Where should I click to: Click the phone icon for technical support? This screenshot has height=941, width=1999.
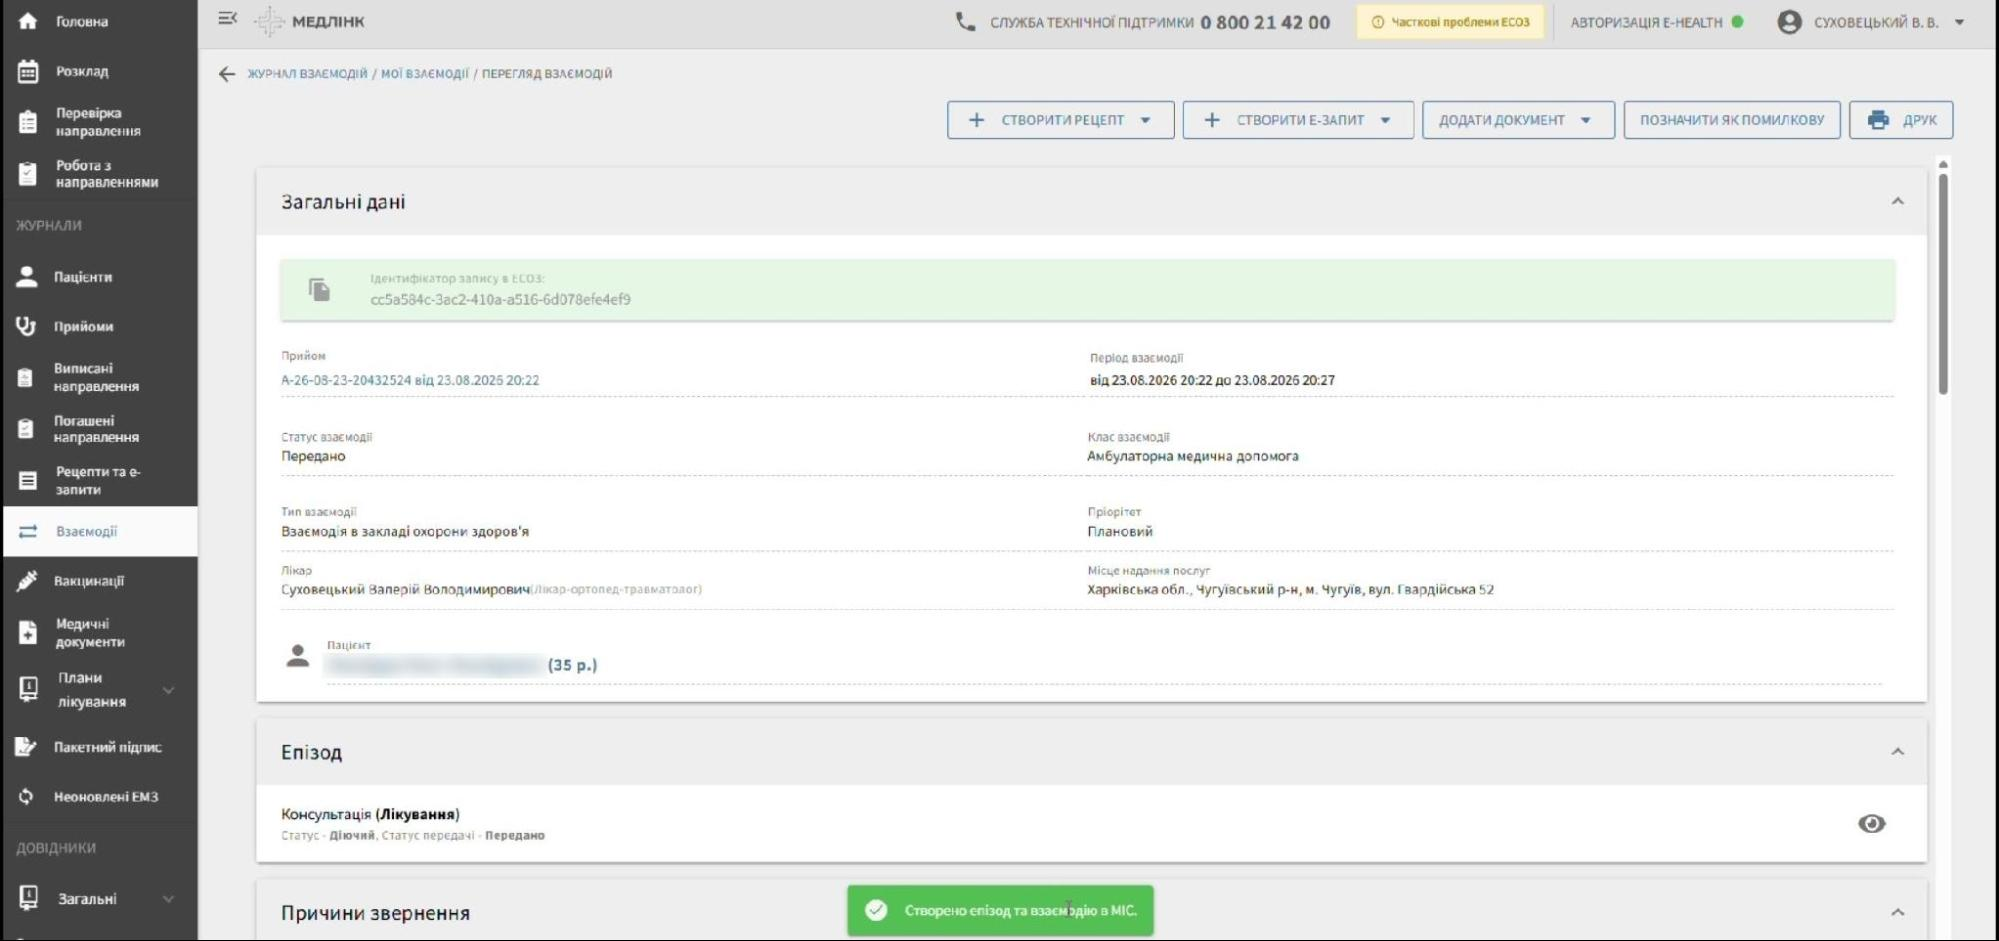click(965, 21)
